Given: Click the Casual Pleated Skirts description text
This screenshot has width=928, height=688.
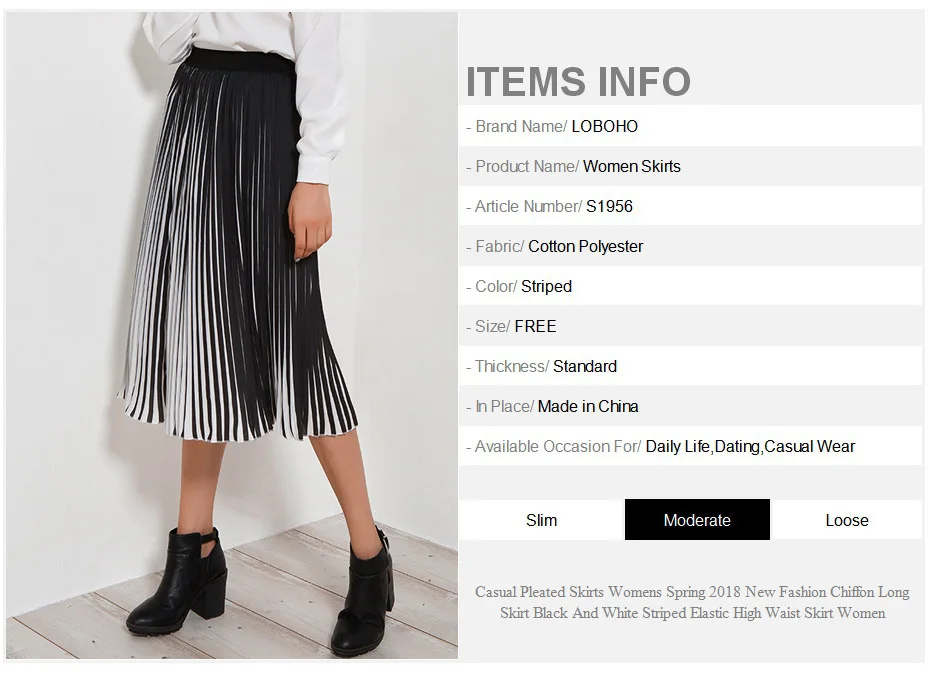Looking at the screenshot, I should coord(692,602).
